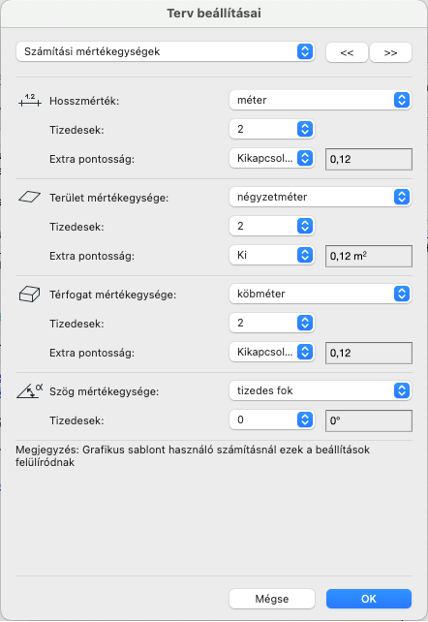
Task: Open Tizedesek dropdown under Terület mértékegysége
Action: tap(272, 226)
